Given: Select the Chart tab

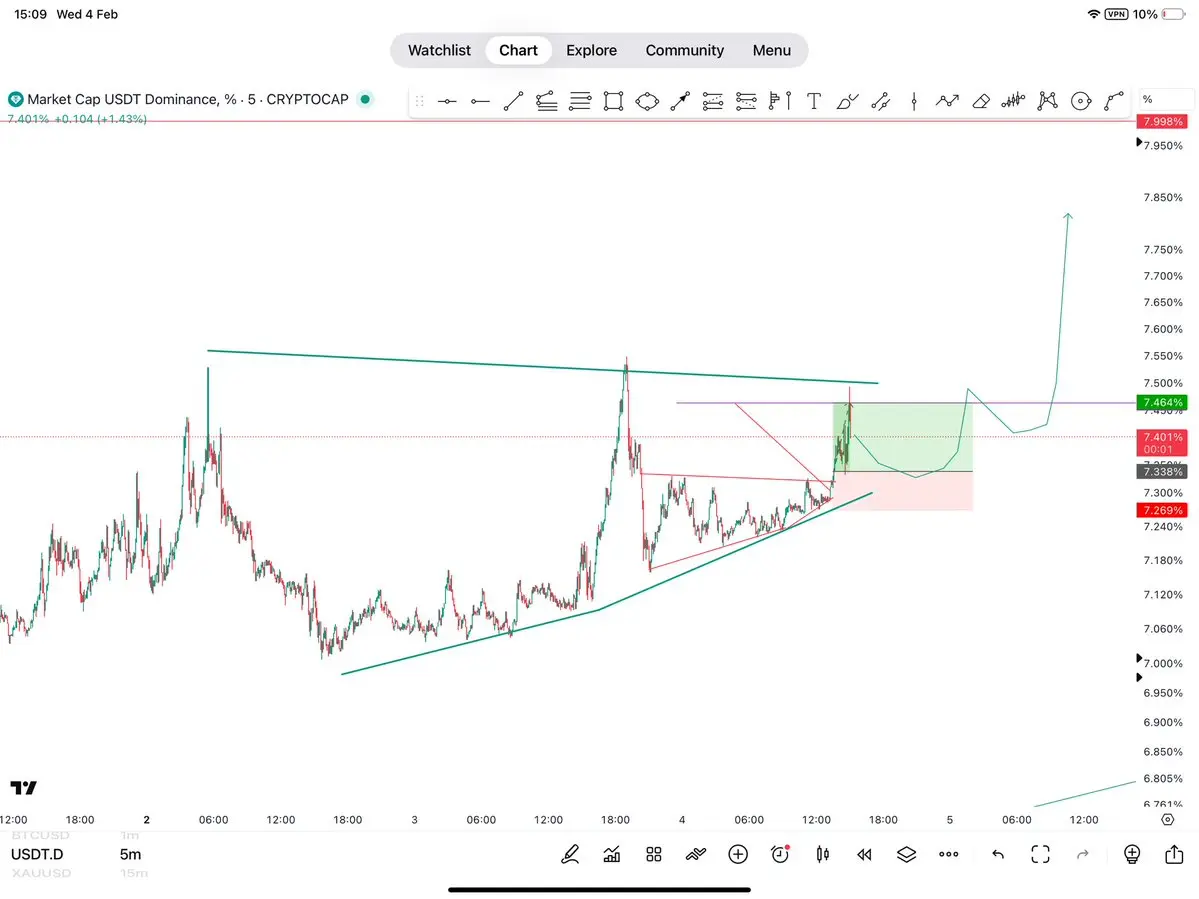Looking at the screenshot, I should click(x=518, y=50).
